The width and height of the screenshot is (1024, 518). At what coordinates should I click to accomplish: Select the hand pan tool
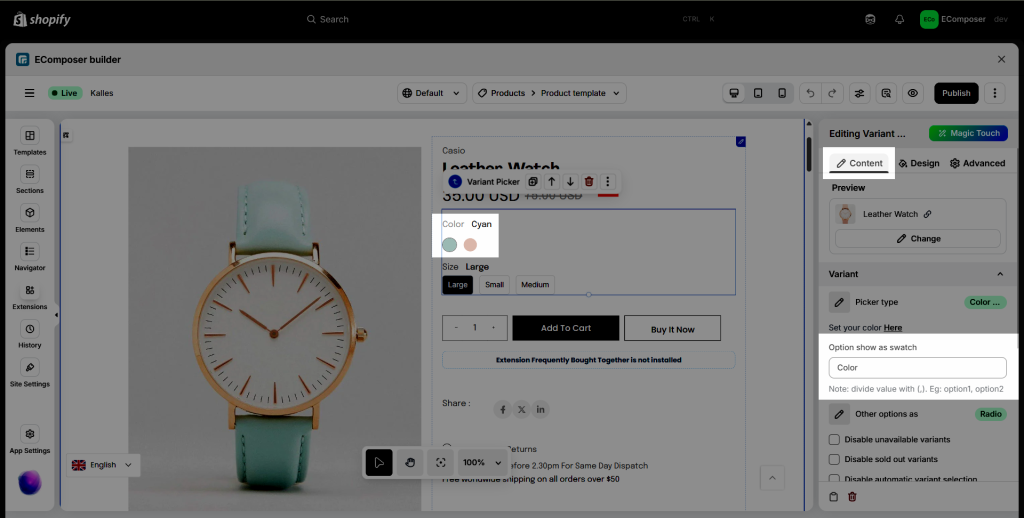(x=409, y=463)
